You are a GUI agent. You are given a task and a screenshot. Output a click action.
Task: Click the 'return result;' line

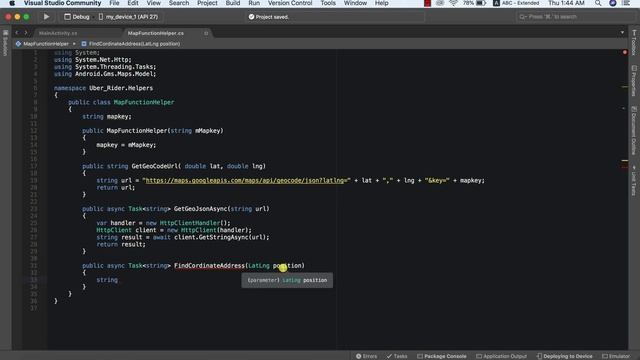pyautogui.click(x=121, y=244)
